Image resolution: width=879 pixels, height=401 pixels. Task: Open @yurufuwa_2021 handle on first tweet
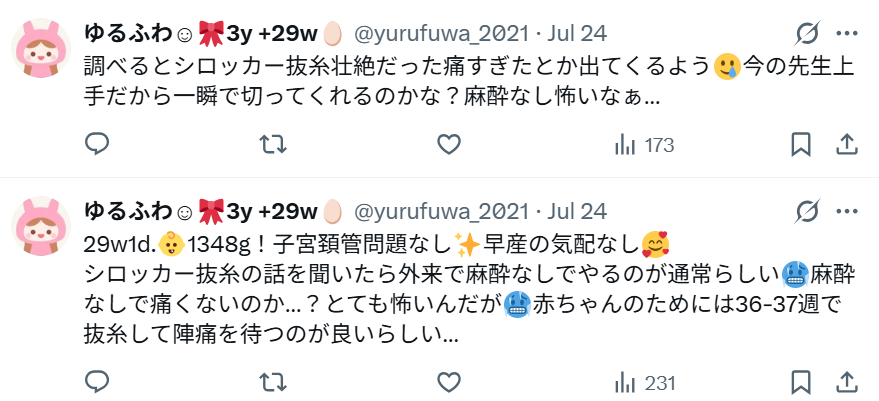pos(441,34)
